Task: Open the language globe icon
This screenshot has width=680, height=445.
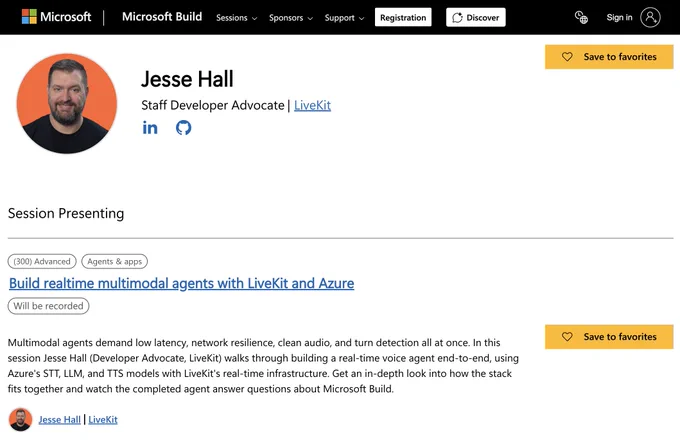Action: click(x=581, y=17)
